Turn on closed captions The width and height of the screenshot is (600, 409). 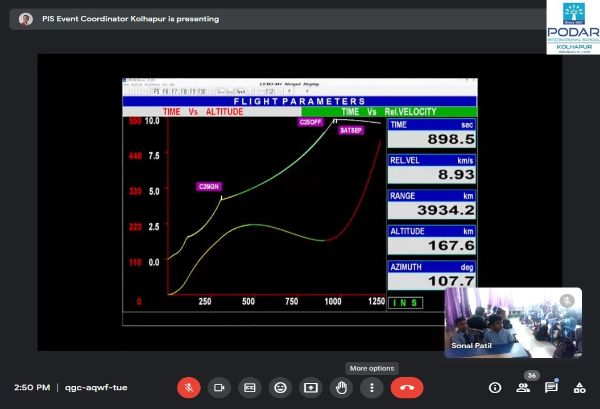tap(250, 387)
